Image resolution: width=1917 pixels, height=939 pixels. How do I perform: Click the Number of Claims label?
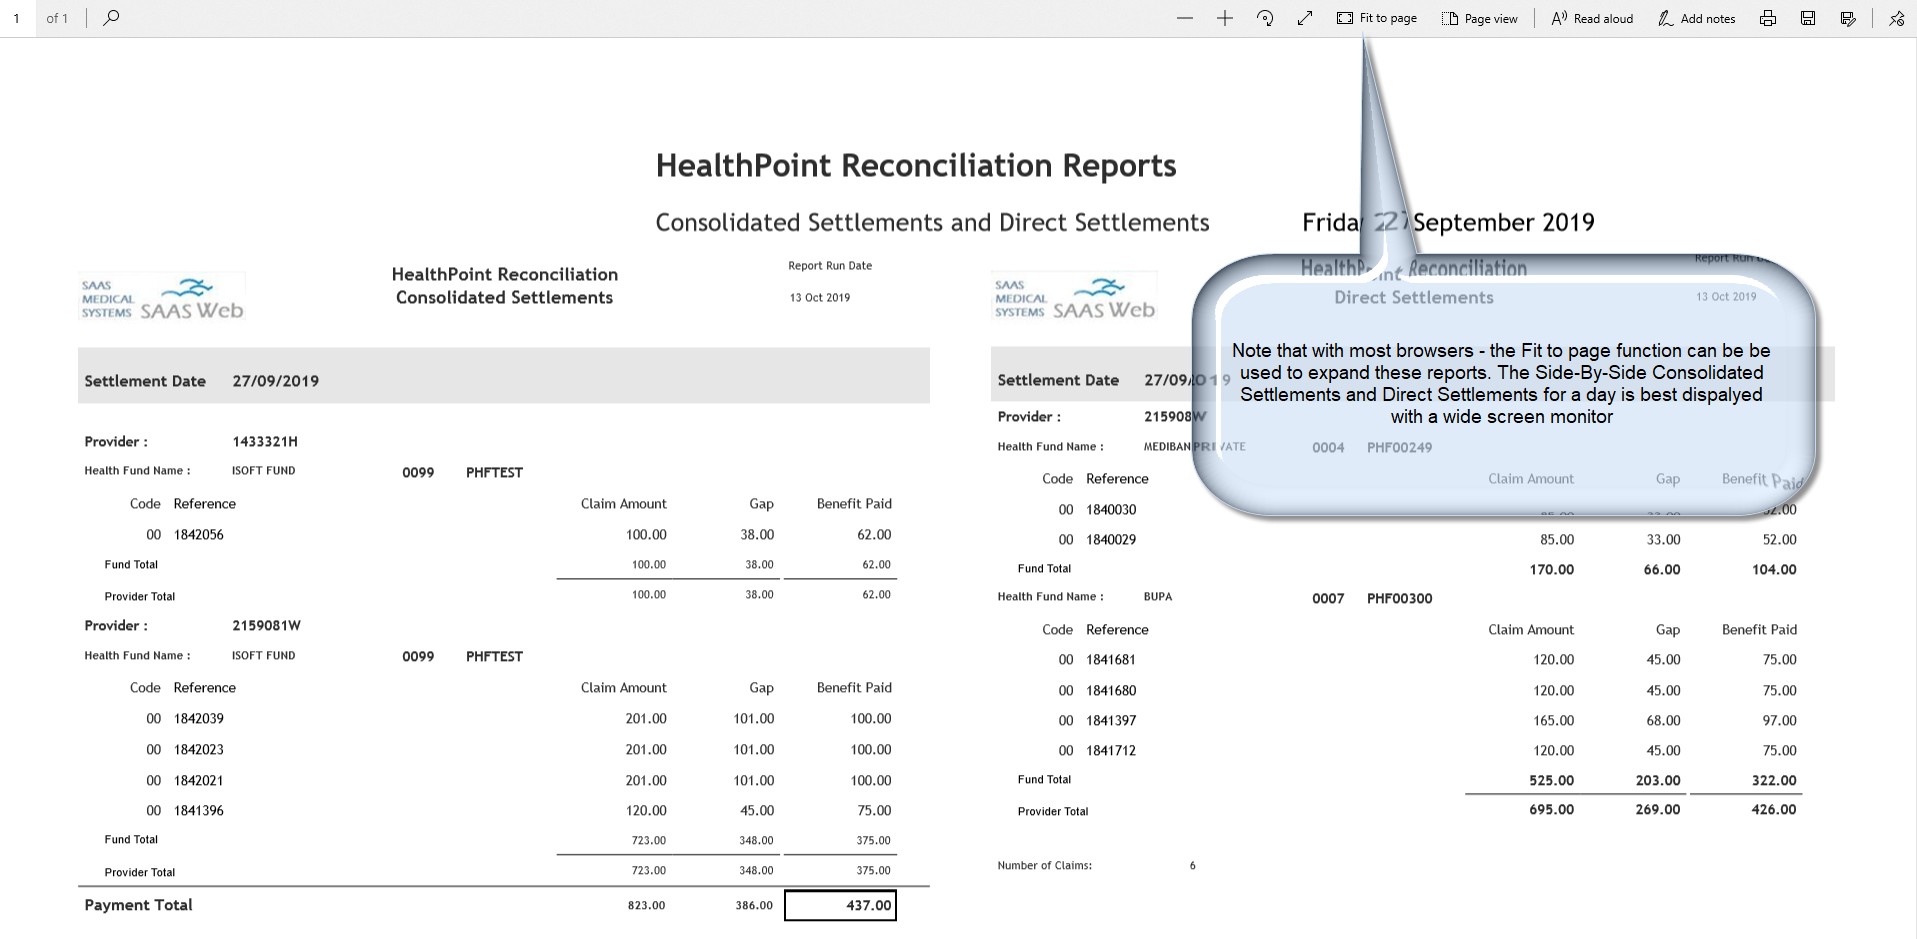pyautogui.click(x=1044, y=865)
